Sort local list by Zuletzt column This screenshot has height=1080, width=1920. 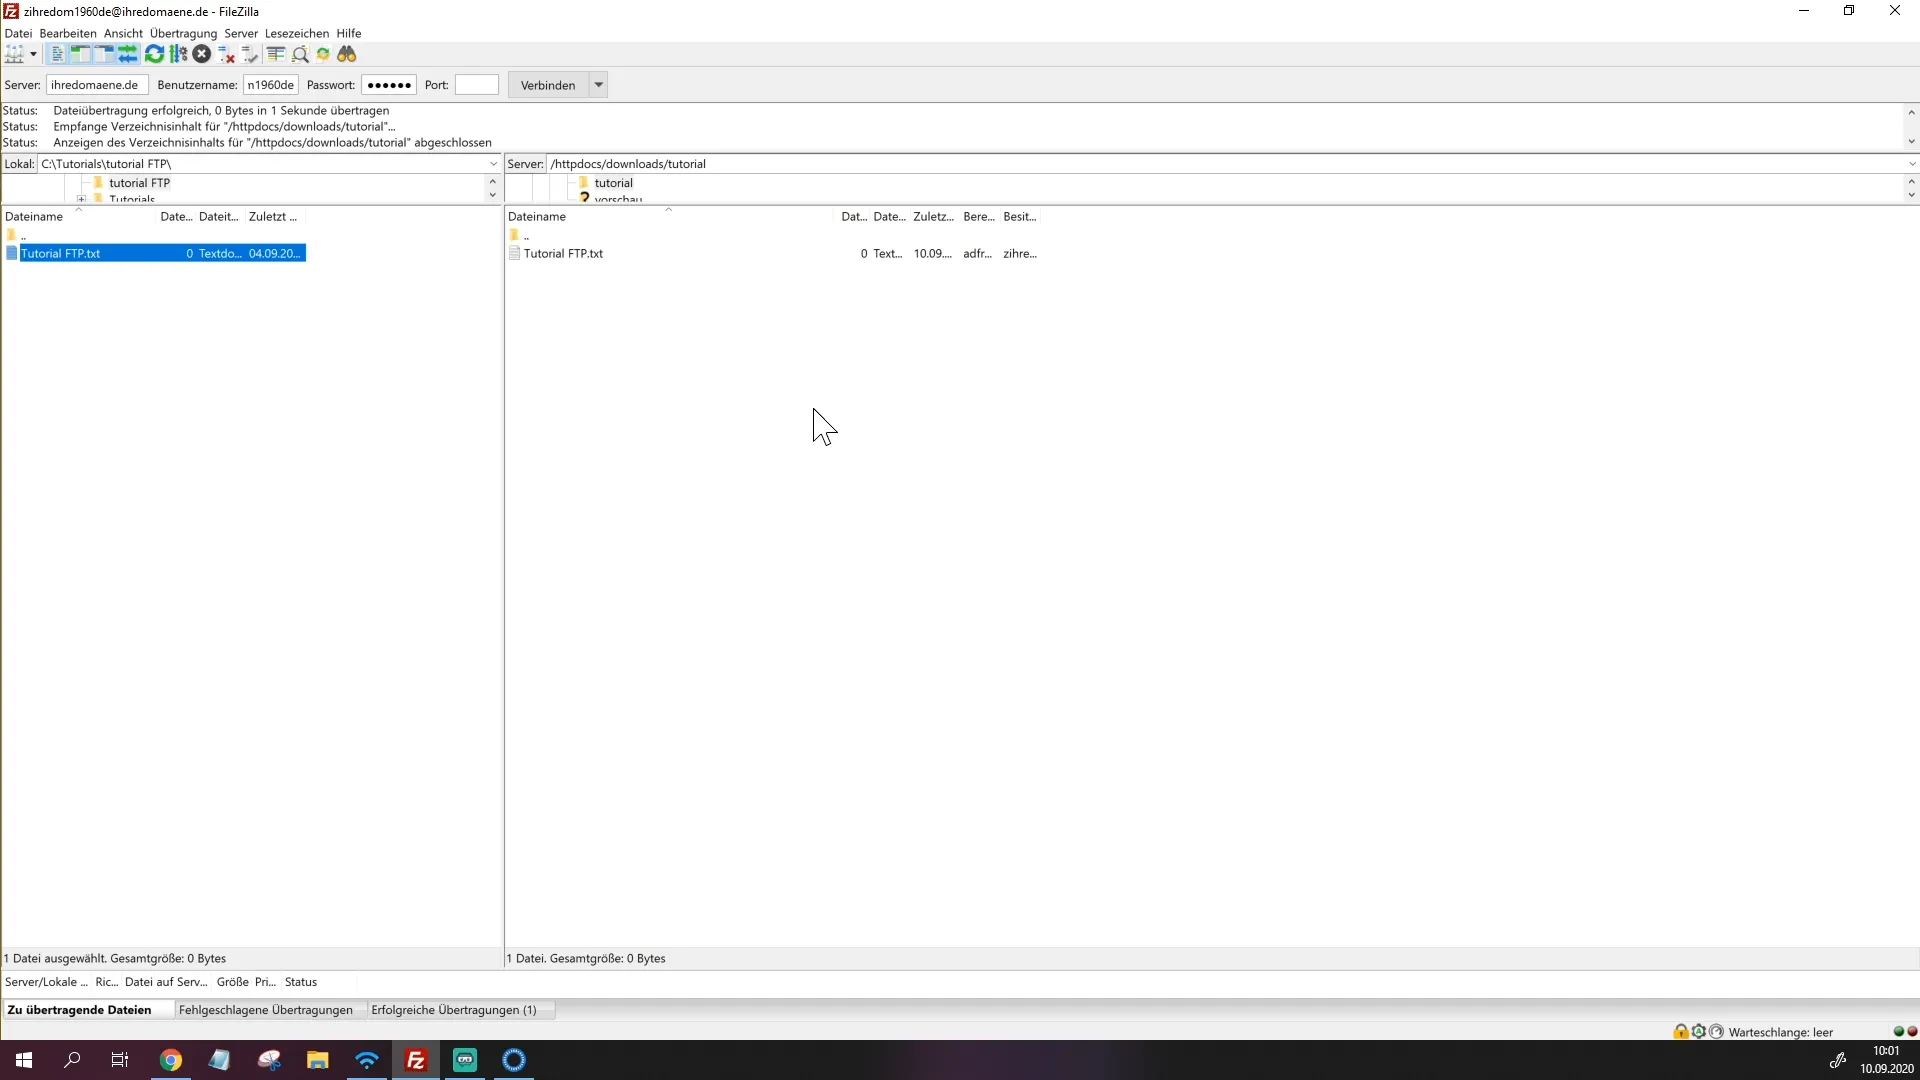coord(273,216)
